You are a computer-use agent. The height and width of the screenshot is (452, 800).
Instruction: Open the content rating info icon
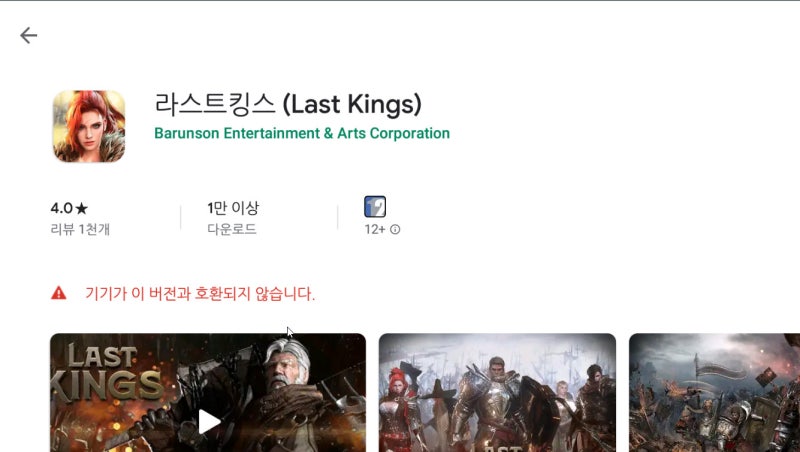point(395,230)
